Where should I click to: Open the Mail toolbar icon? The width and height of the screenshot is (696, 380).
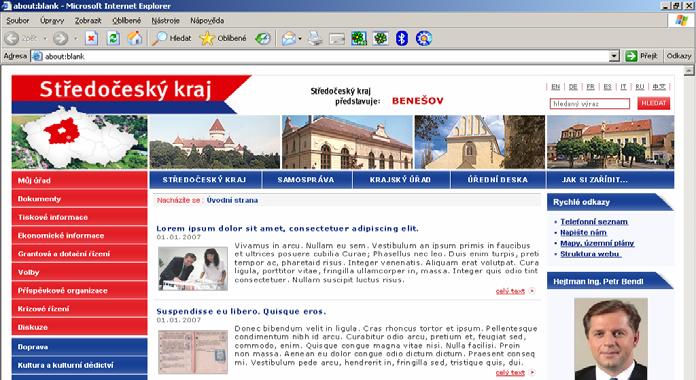tap(289, 39)
